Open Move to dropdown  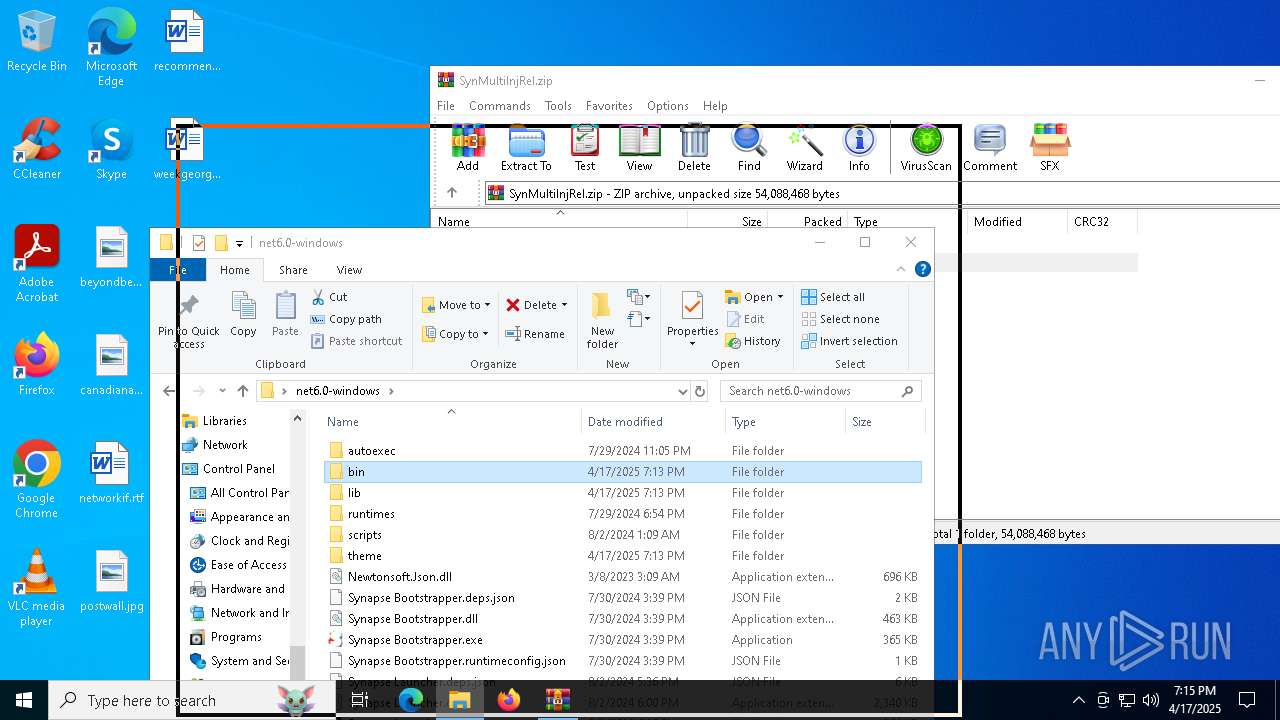tap(456, 305)
